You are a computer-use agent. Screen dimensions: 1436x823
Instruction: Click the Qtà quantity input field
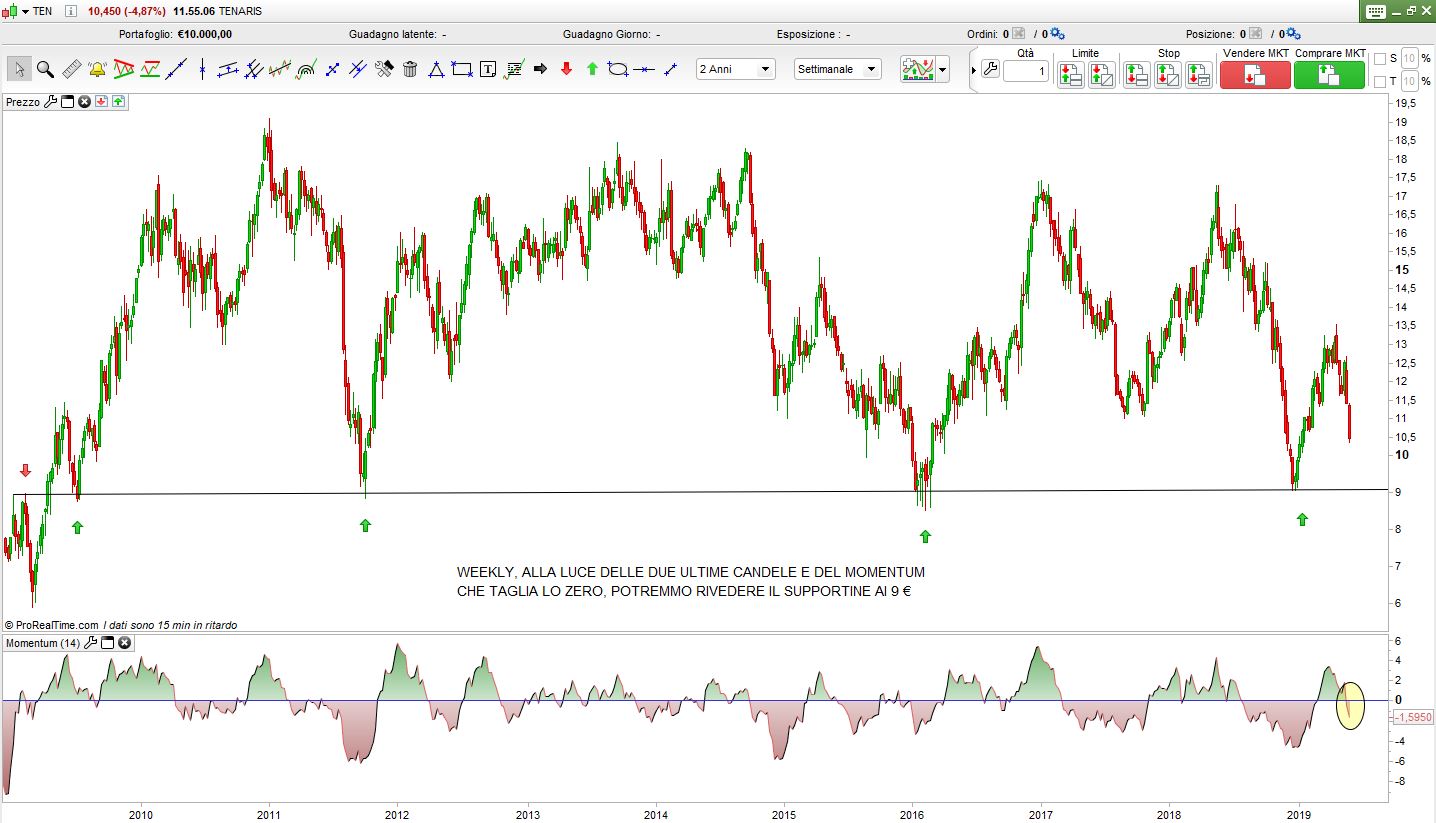click(x=1025, y=72)
